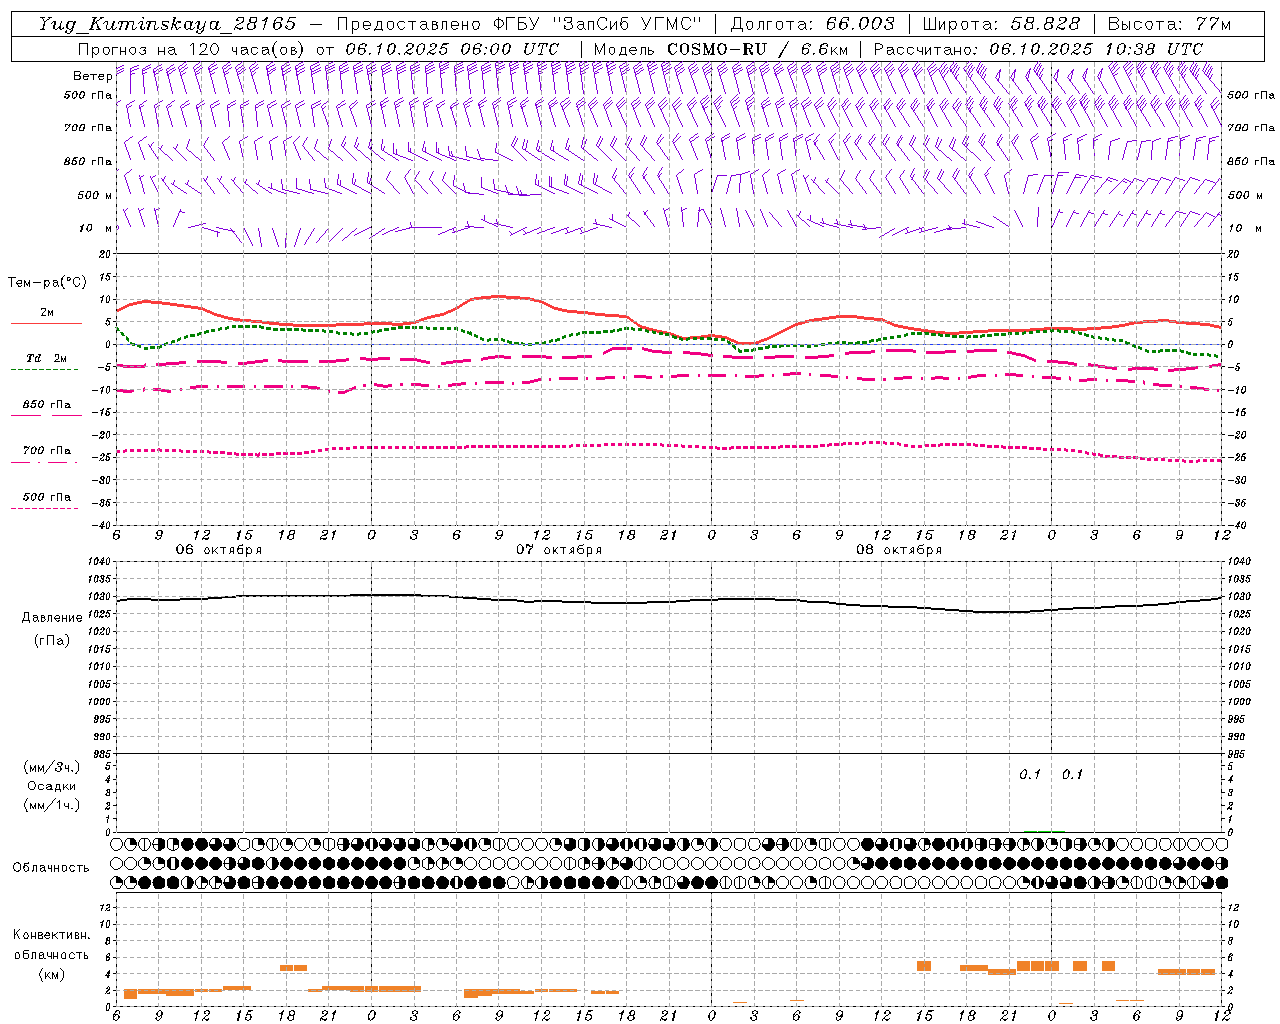Click the Тем-ра(°C) axis title
1280x1024 pixels.
tap(48, 283)
